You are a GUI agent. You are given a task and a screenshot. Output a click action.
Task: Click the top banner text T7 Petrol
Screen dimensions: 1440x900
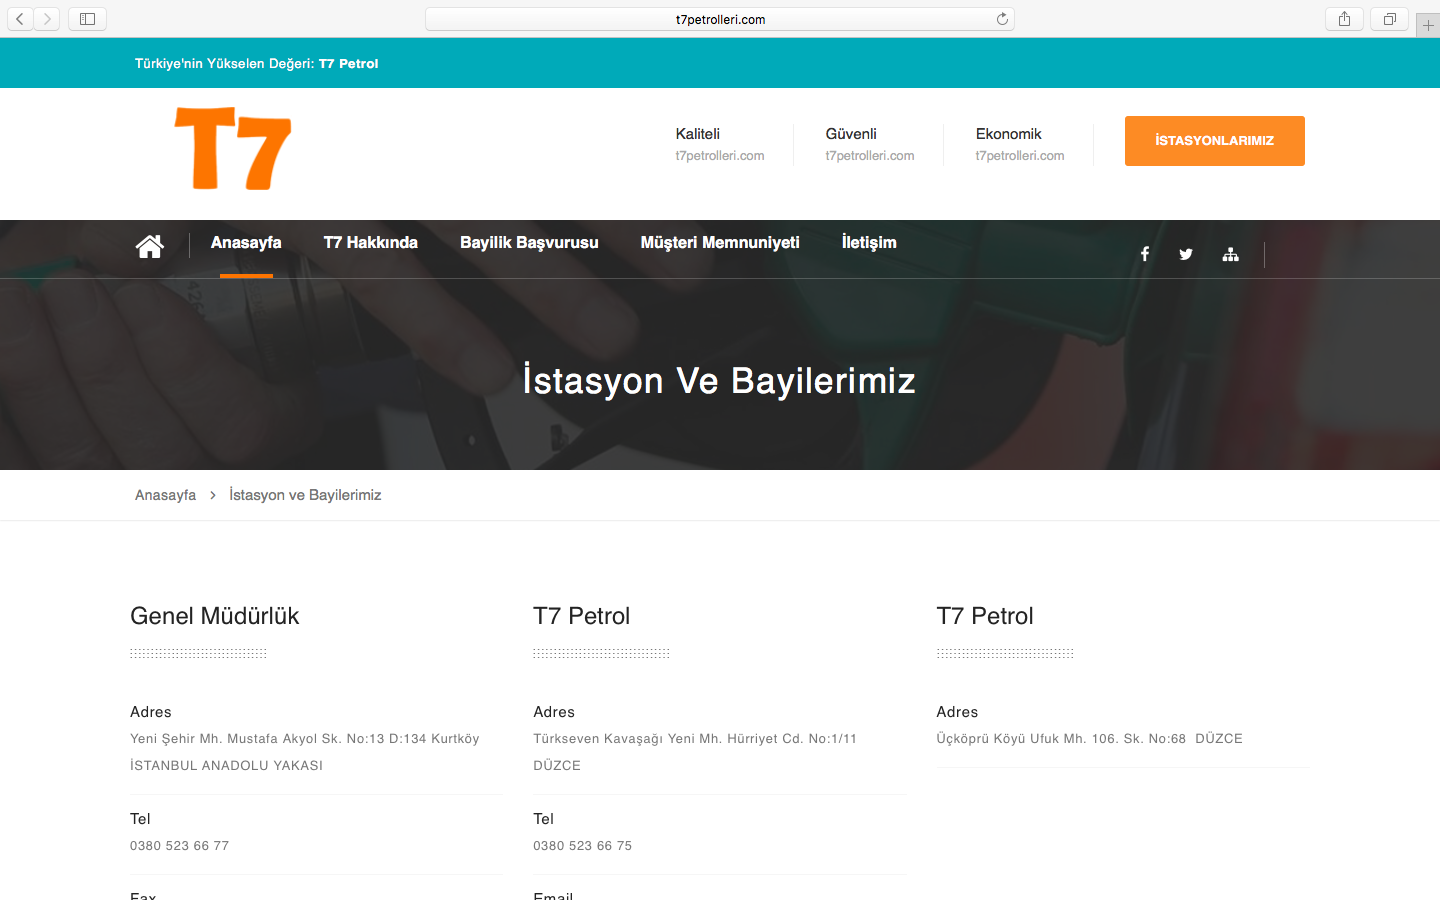tap(349, 64)
